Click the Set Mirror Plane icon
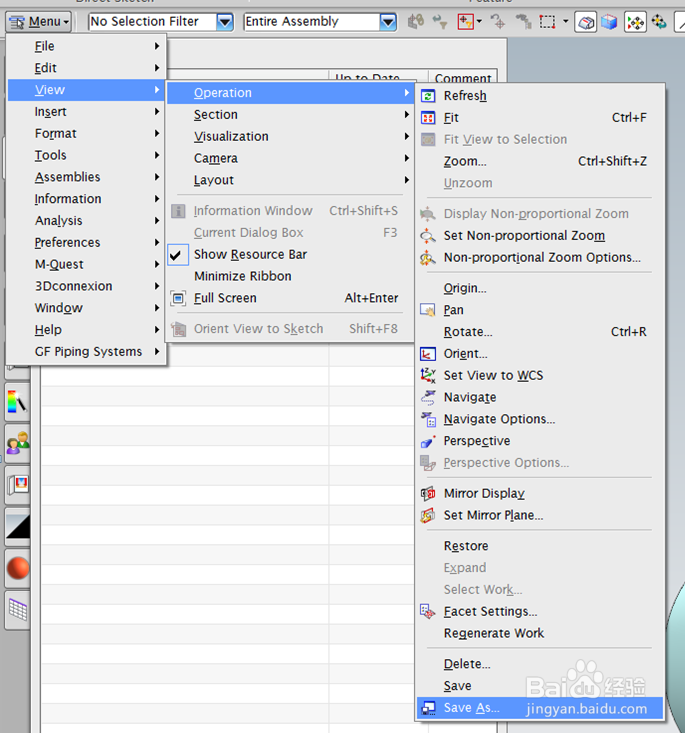Image resolution: width=685 pixels, height=733 pixels. 428,516
